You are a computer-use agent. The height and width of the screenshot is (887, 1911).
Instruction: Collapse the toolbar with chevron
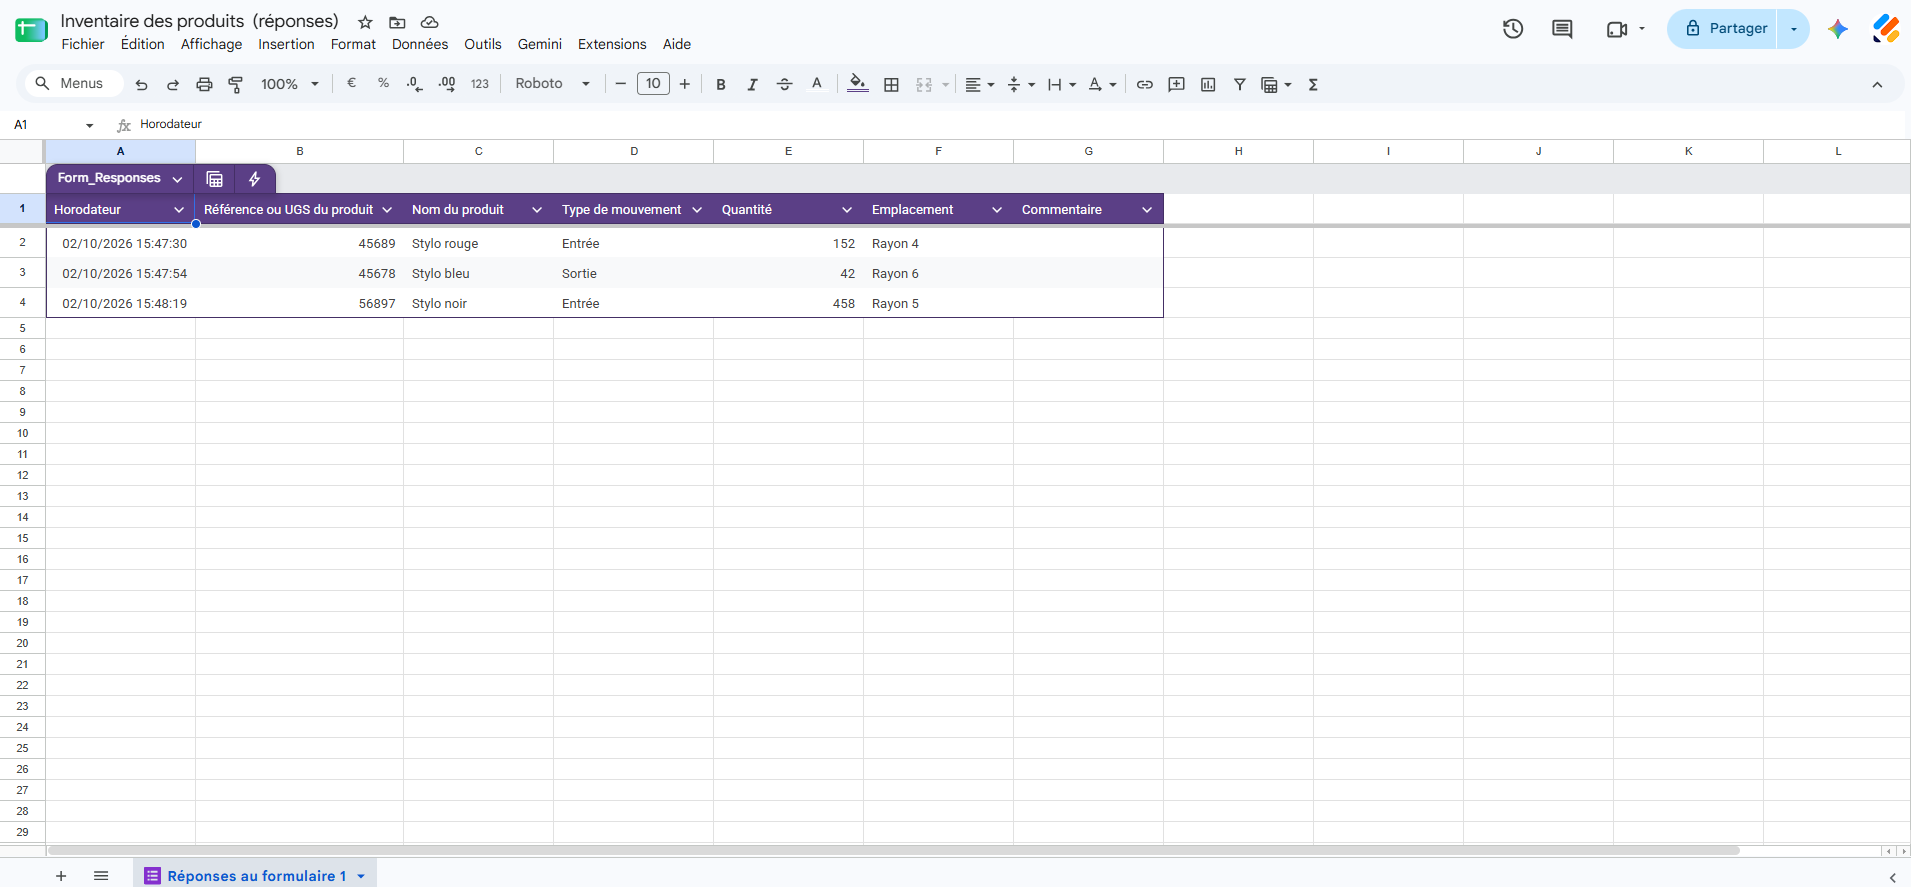click(x=1877, y=85)
